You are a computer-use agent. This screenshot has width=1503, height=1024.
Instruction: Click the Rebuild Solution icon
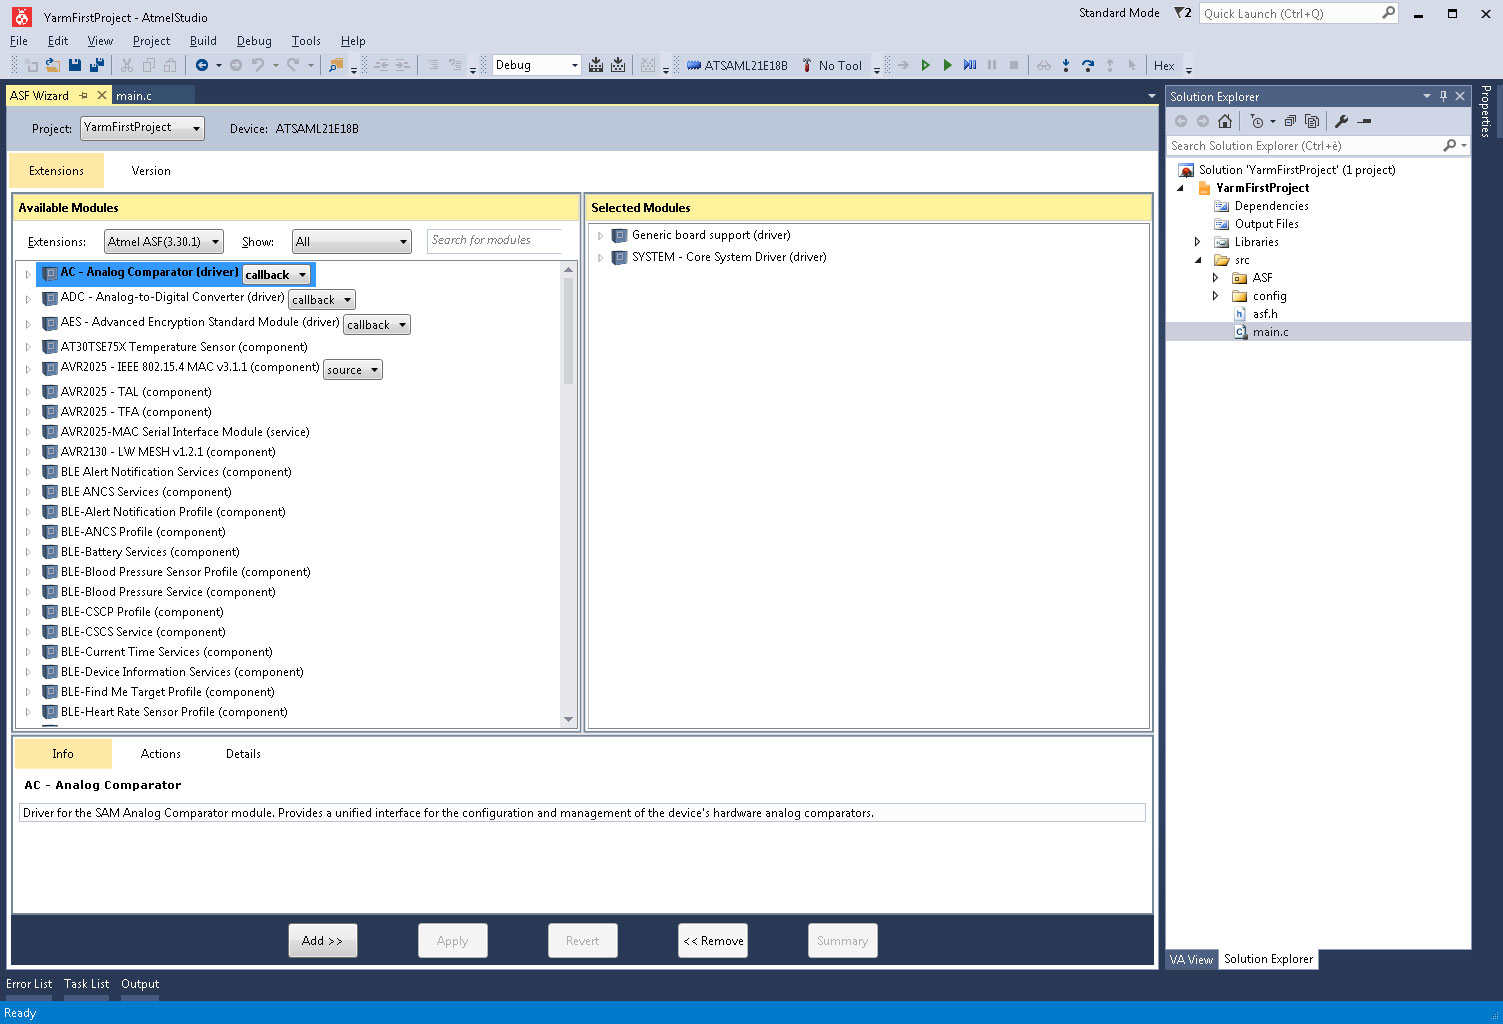(x=618, y=65)
